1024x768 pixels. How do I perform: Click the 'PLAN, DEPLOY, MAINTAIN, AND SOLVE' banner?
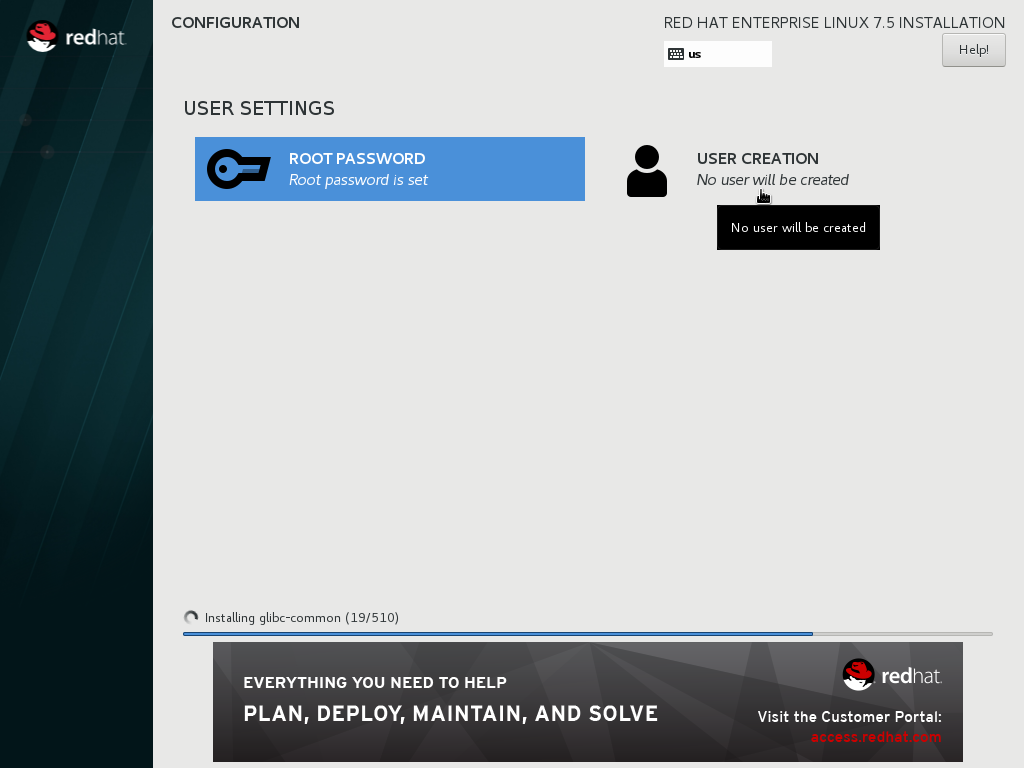point(451,714)
